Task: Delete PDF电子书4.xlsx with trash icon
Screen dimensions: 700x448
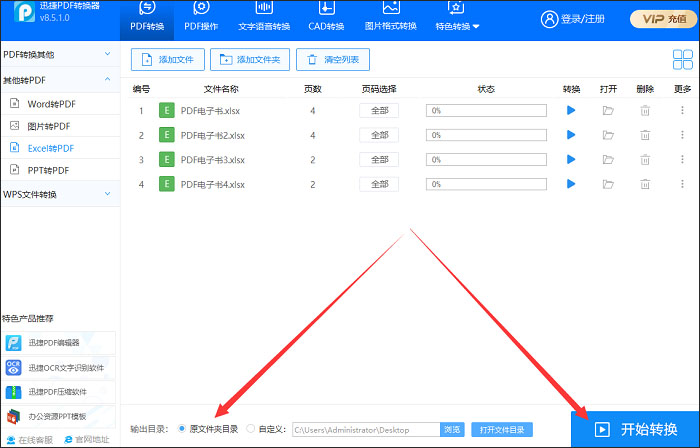Action: (645, 184)
